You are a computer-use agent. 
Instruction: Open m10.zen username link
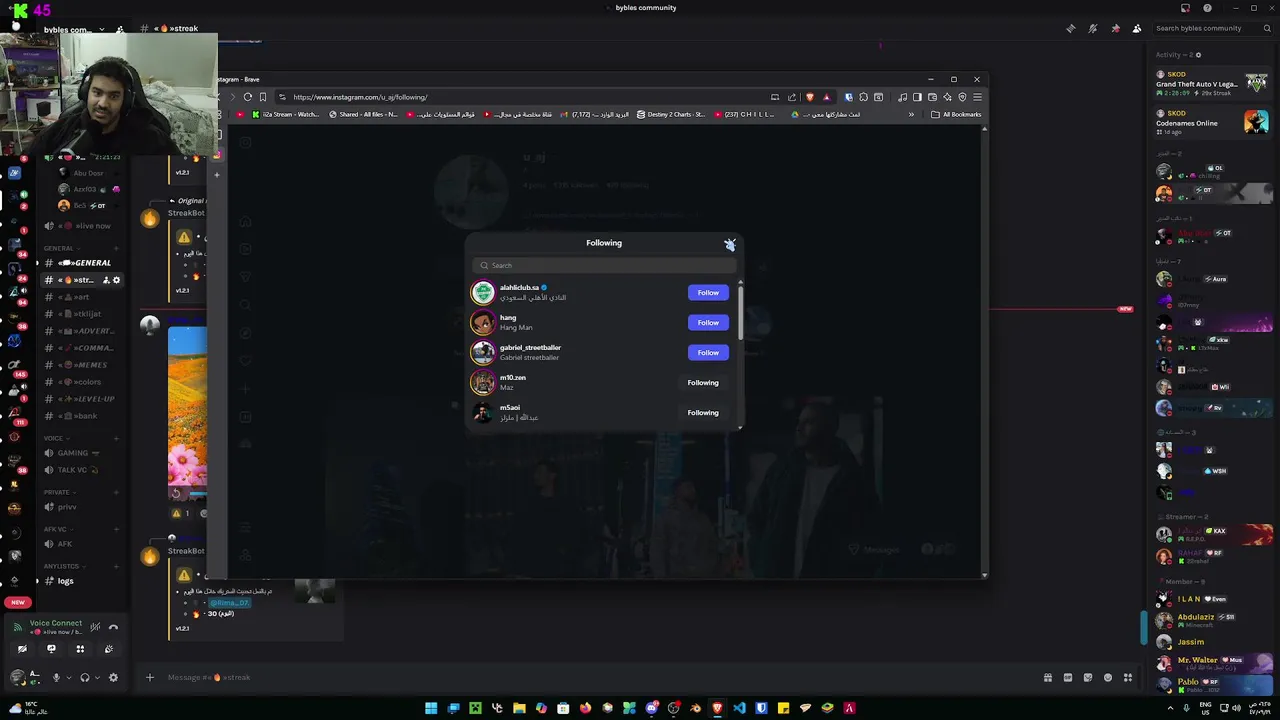pos(512,377)
